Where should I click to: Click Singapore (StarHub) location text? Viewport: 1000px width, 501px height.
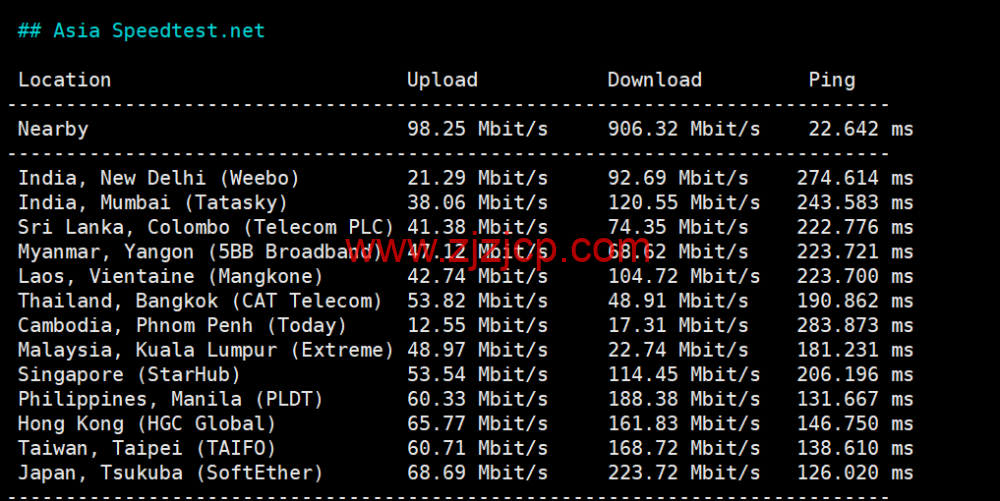pos(129,374)
